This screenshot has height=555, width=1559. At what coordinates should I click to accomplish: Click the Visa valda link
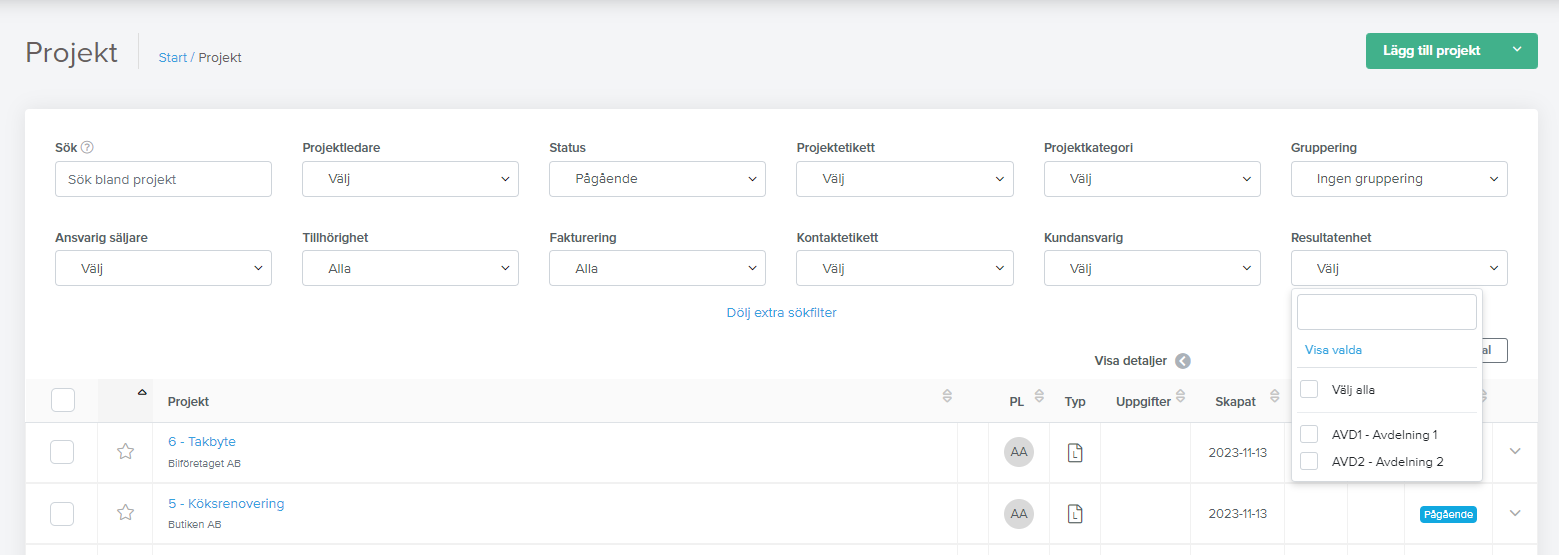[1333, 350]
